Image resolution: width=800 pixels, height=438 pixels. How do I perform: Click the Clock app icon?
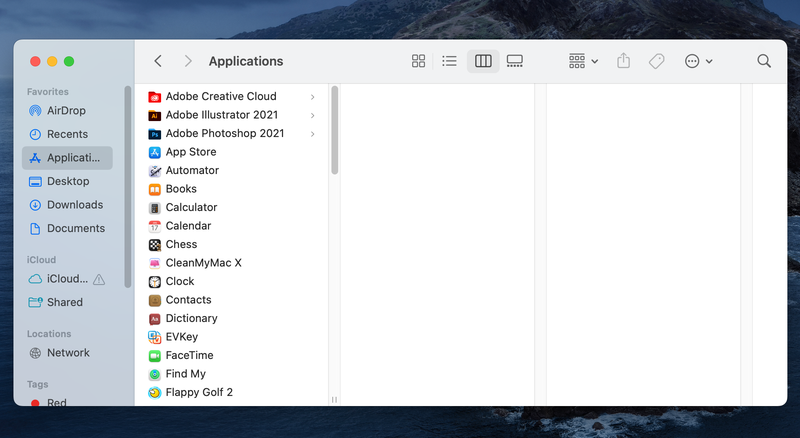[x=155, y=282]
